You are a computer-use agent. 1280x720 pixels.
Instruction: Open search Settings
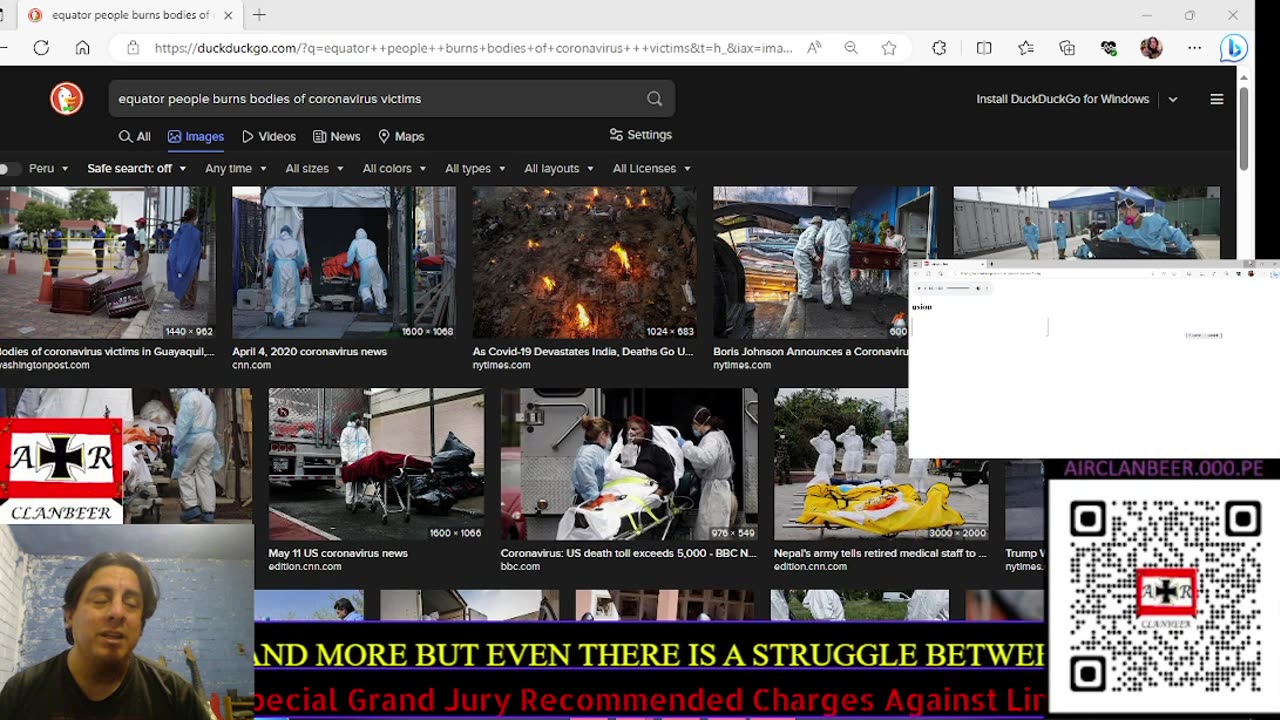click(641, 135)
